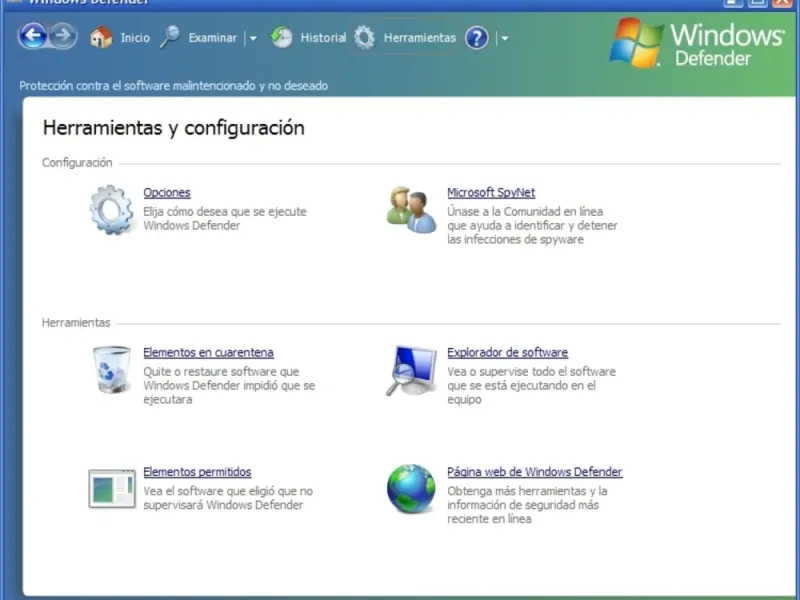800x600 pixels.
Task: Click 'Herramientas y configuración' heading
Action: [173, 128]
